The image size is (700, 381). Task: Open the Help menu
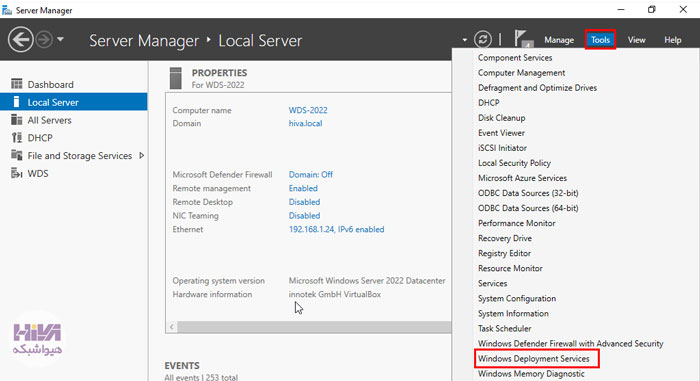pos(672,40)
